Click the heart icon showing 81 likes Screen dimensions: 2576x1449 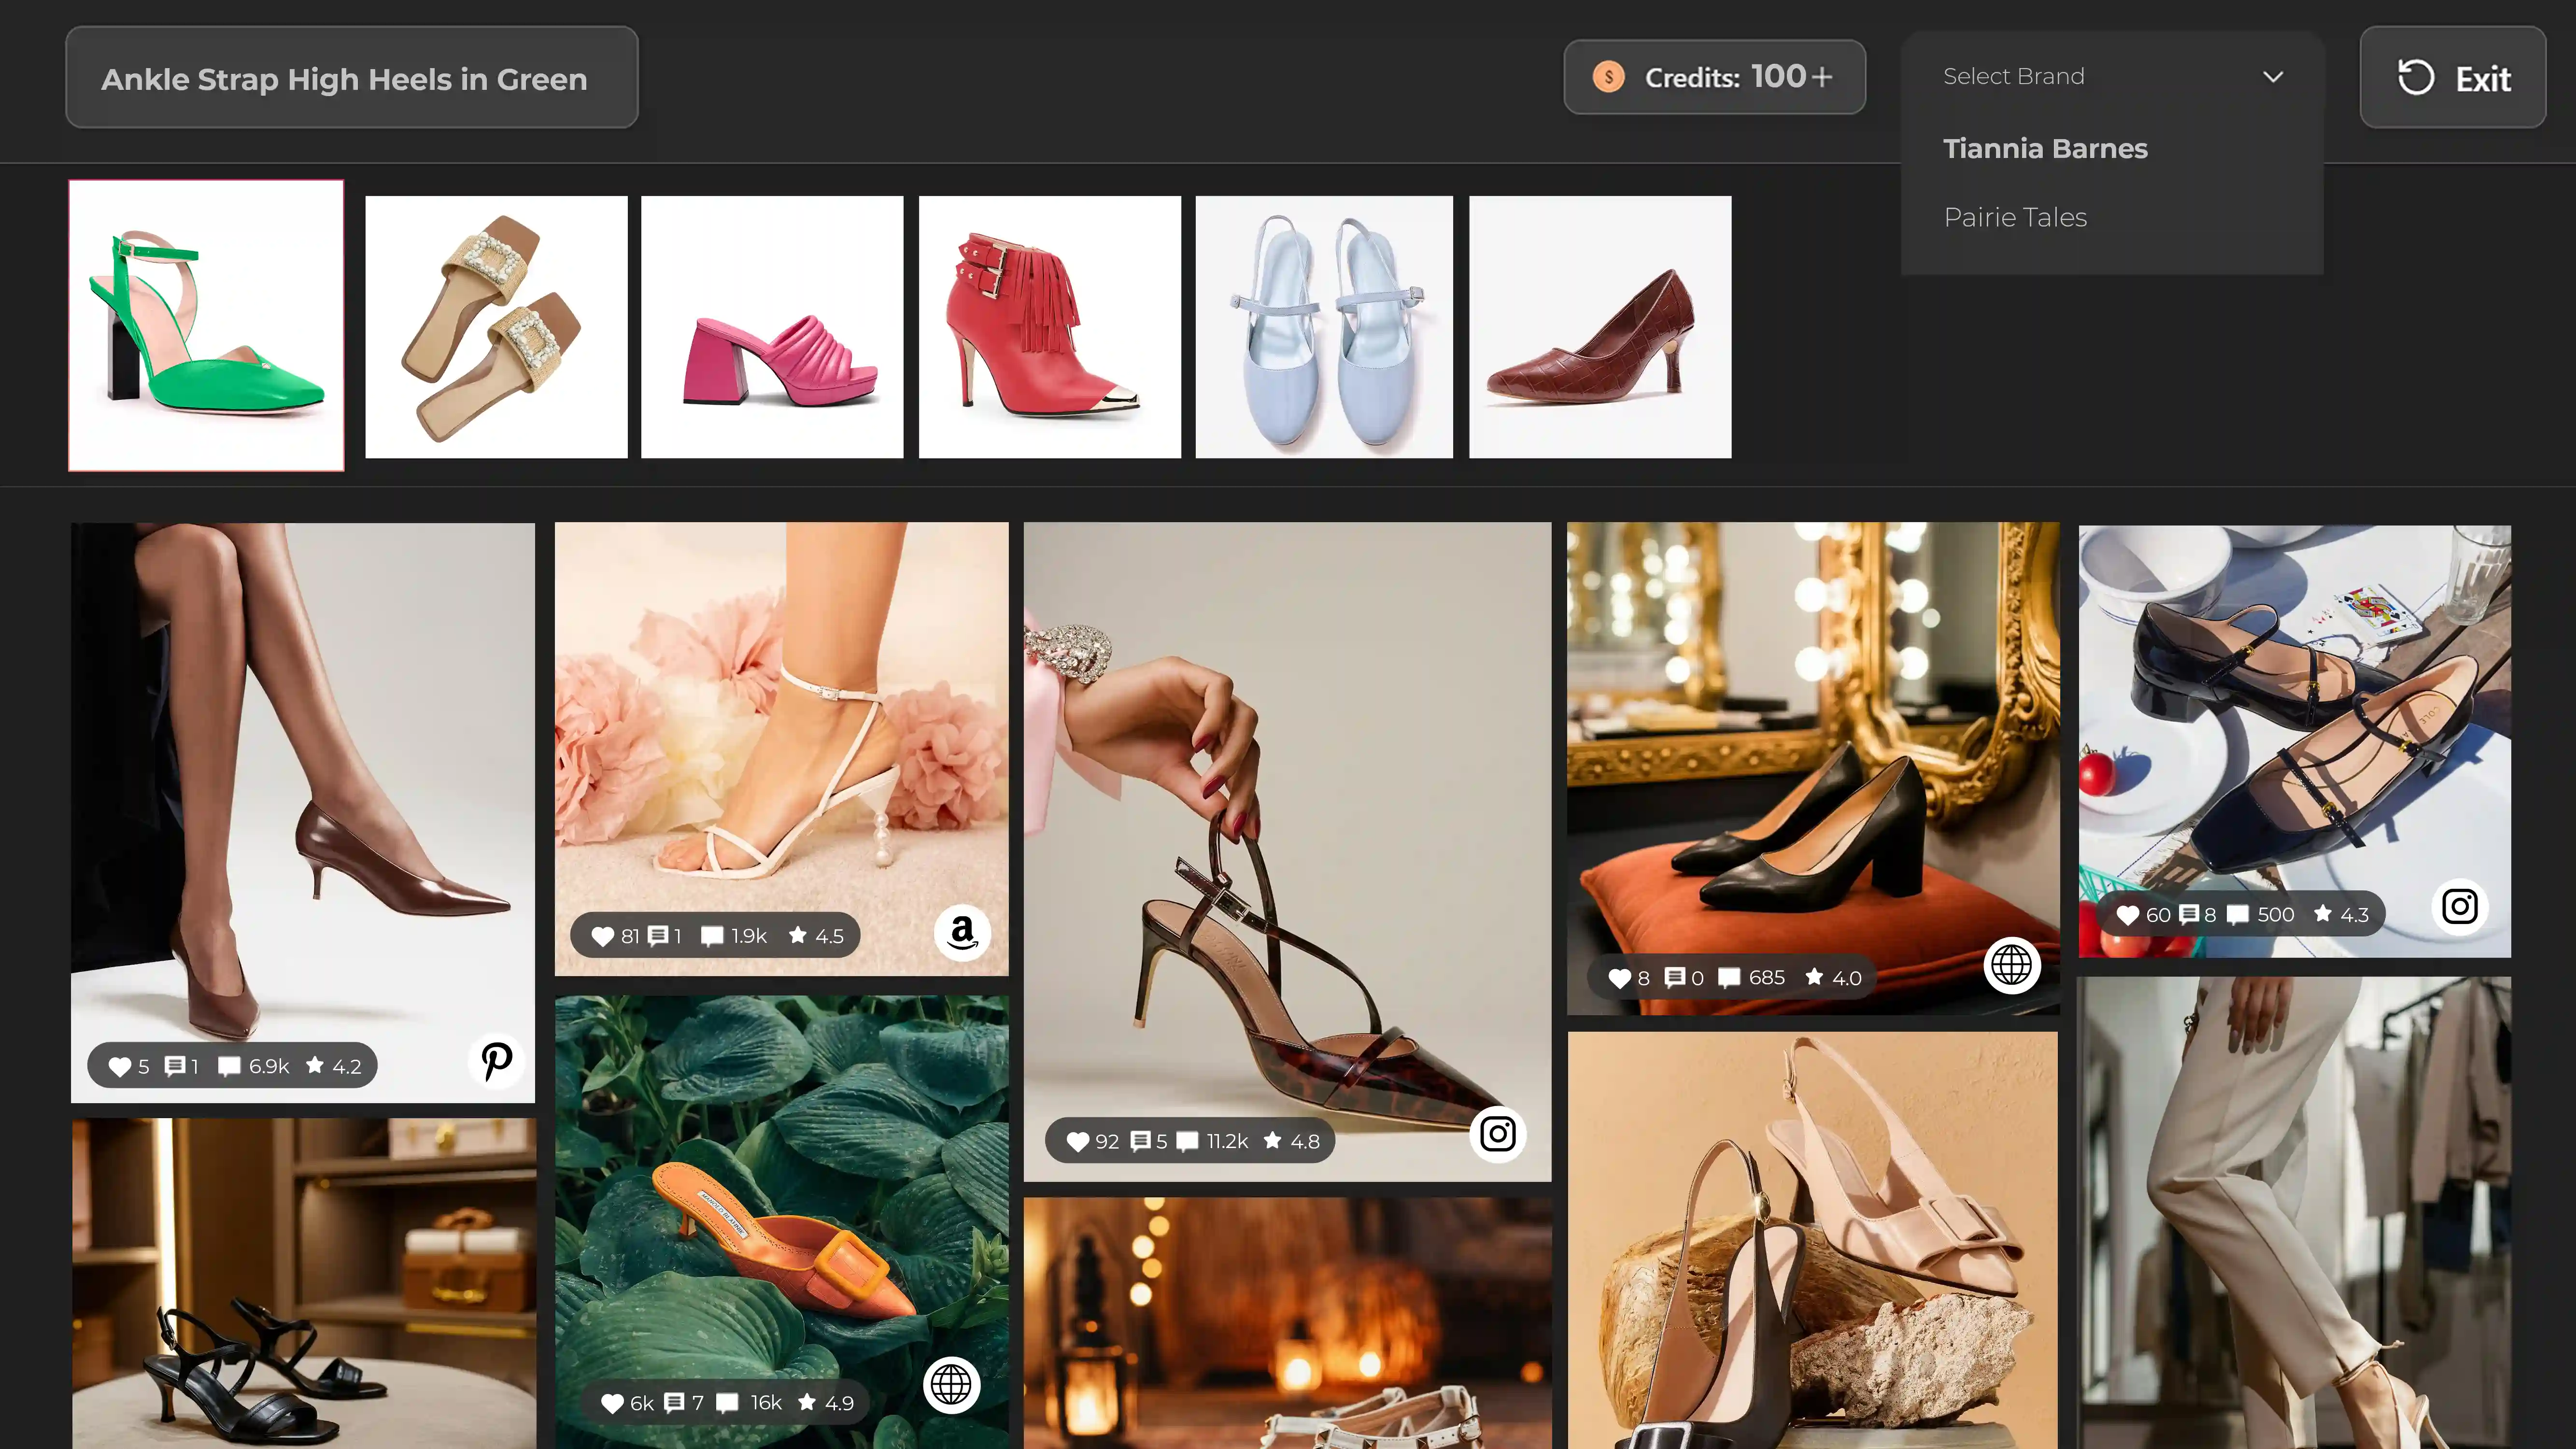[x=602, y=936]
